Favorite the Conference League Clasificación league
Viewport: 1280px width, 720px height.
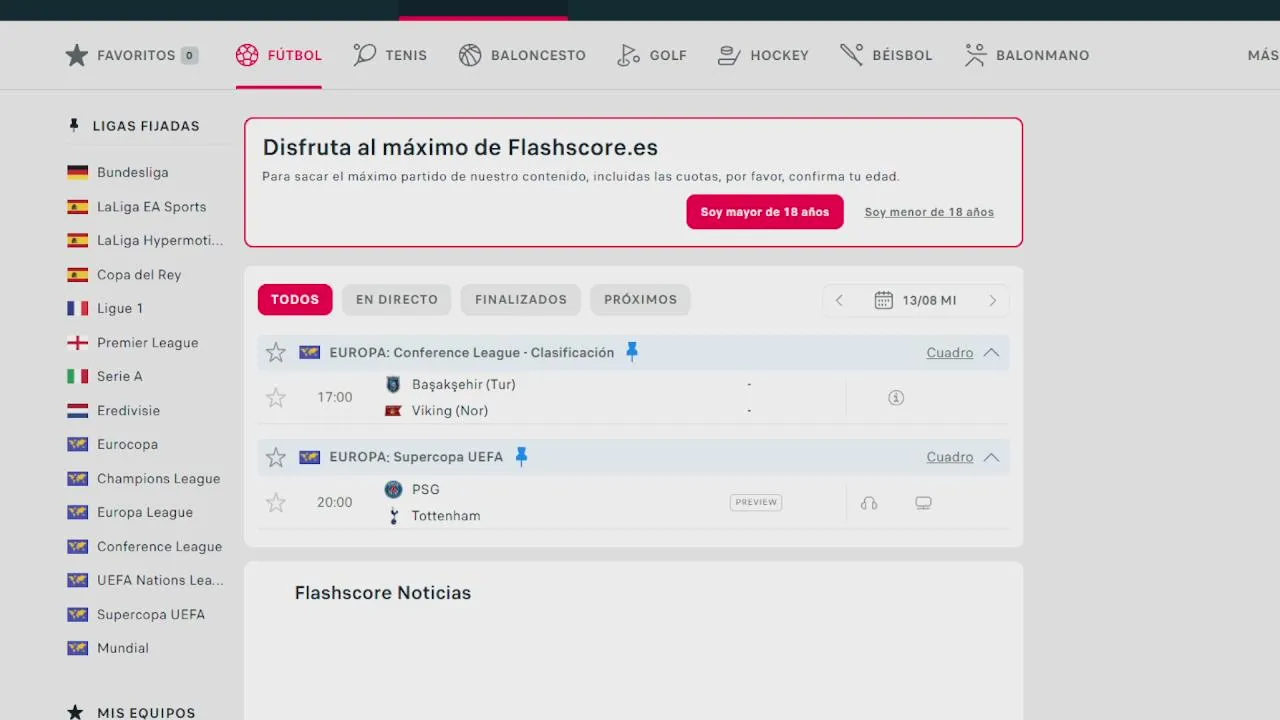pyautogui.click(x=276, y=352)
